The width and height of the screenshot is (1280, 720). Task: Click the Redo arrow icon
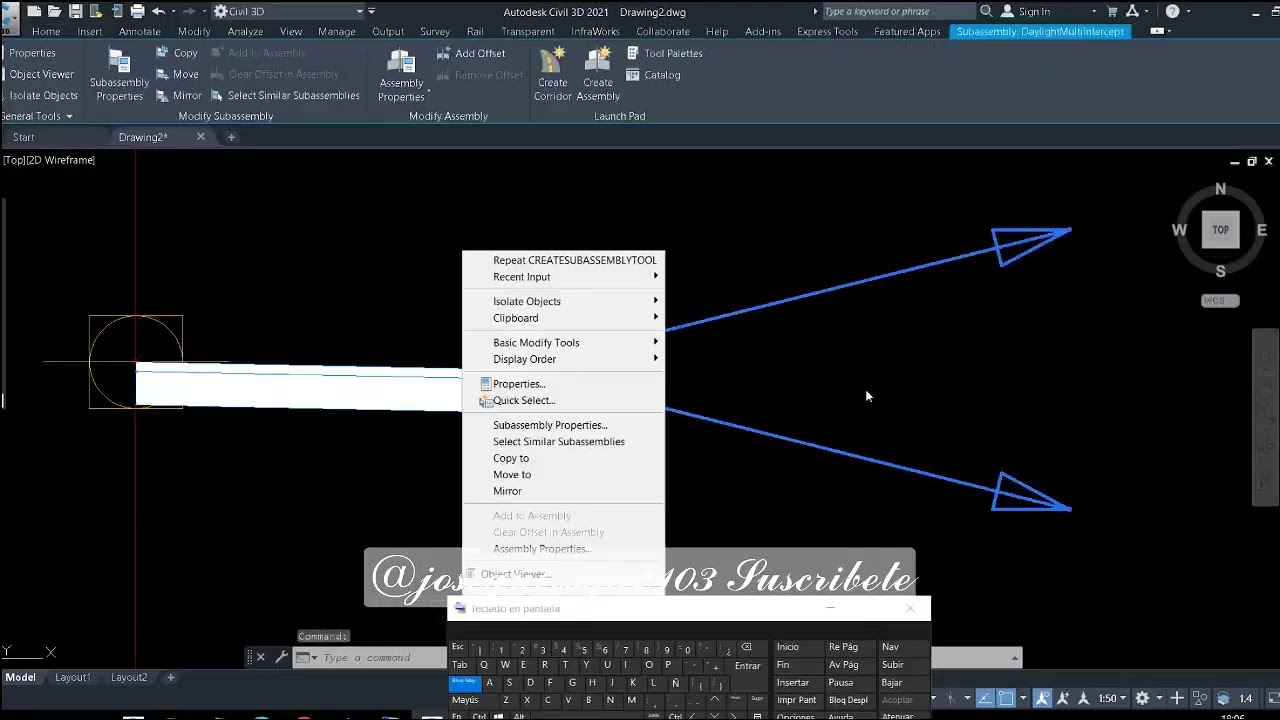click(x=189, y=11)
